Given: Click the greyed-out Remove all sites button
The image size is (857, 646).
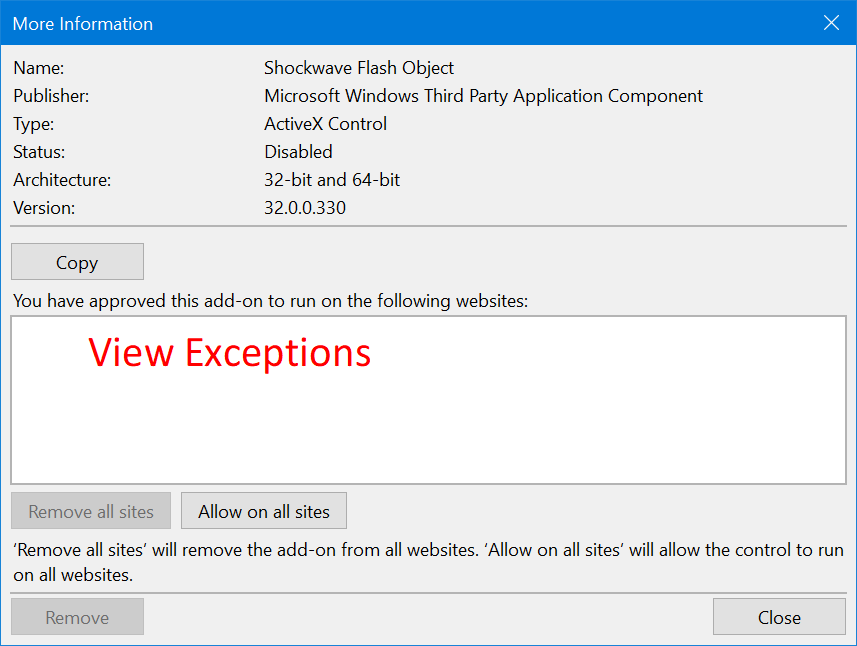Looking at the screenshot, I should (91, 511).
